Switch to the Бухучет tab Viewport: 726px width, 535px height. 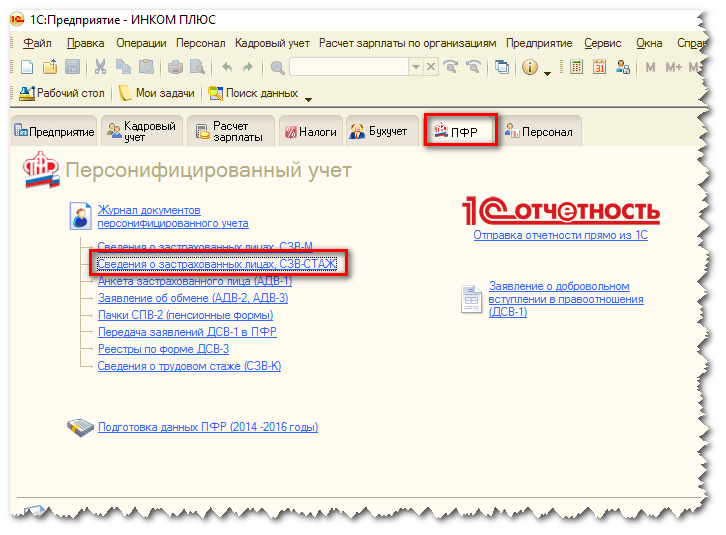pyautogui.click(x=382, y=131)
